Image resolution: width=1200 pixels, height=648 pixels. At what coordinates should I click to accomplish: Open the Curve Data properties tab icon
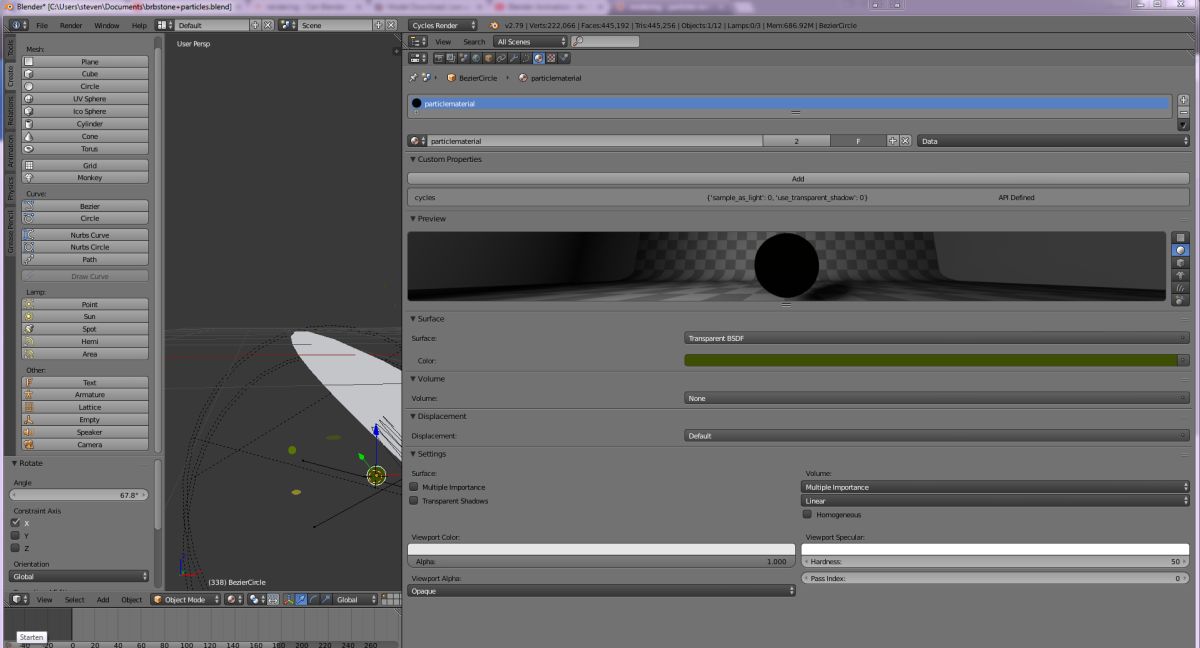click(x=527, y=58)
